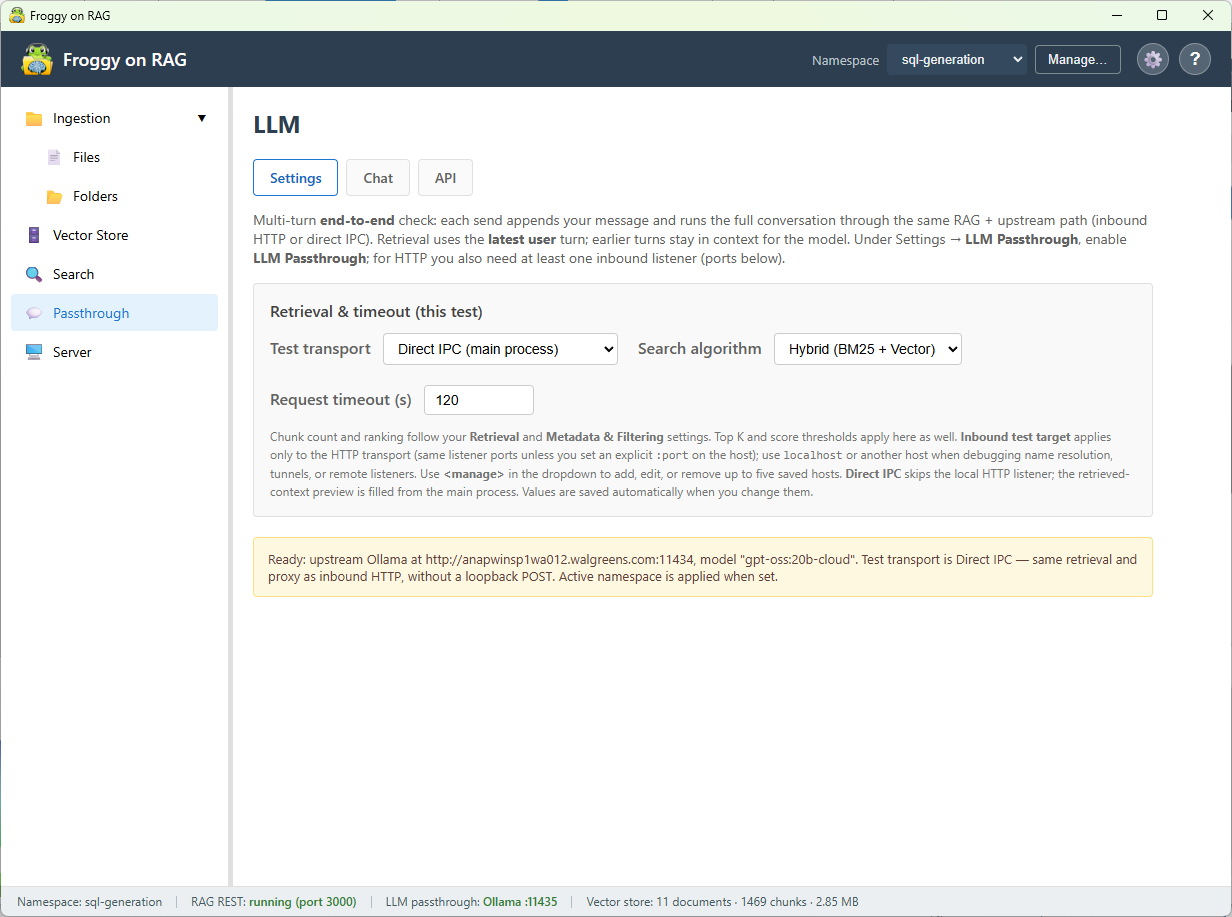Click status bar 'Namespace: sql-generation'
This screenshot has height=917, width=1232.
click(x=89, y=901)
